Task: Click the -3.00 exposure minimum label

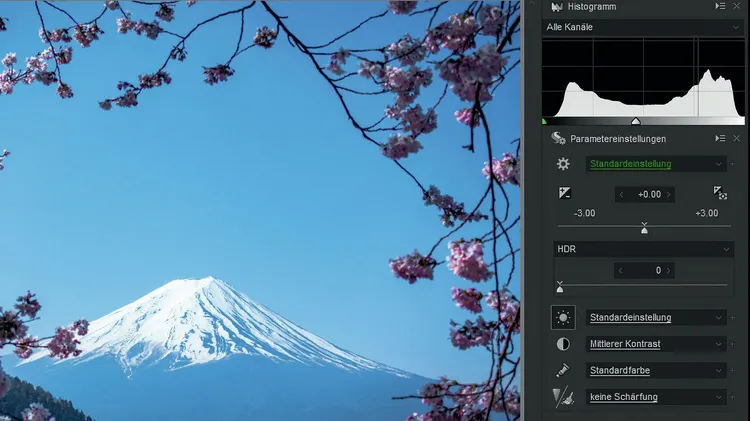Action: (585, 213)
